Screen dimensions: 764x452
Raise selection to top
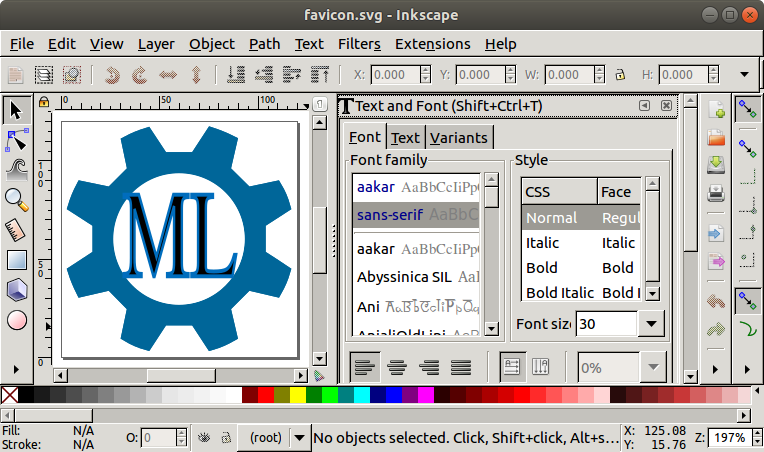coord(320,75)
